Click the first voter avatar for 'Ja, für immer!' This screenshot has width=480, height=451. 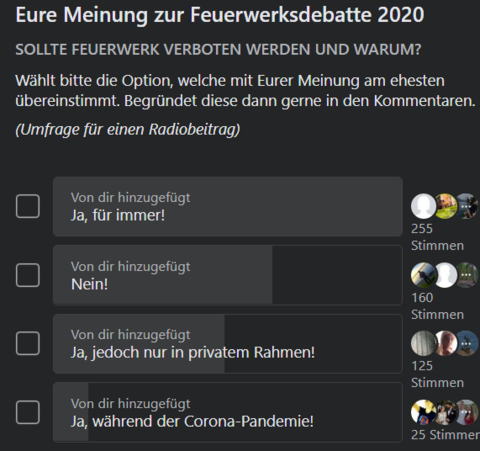point(424,206)
